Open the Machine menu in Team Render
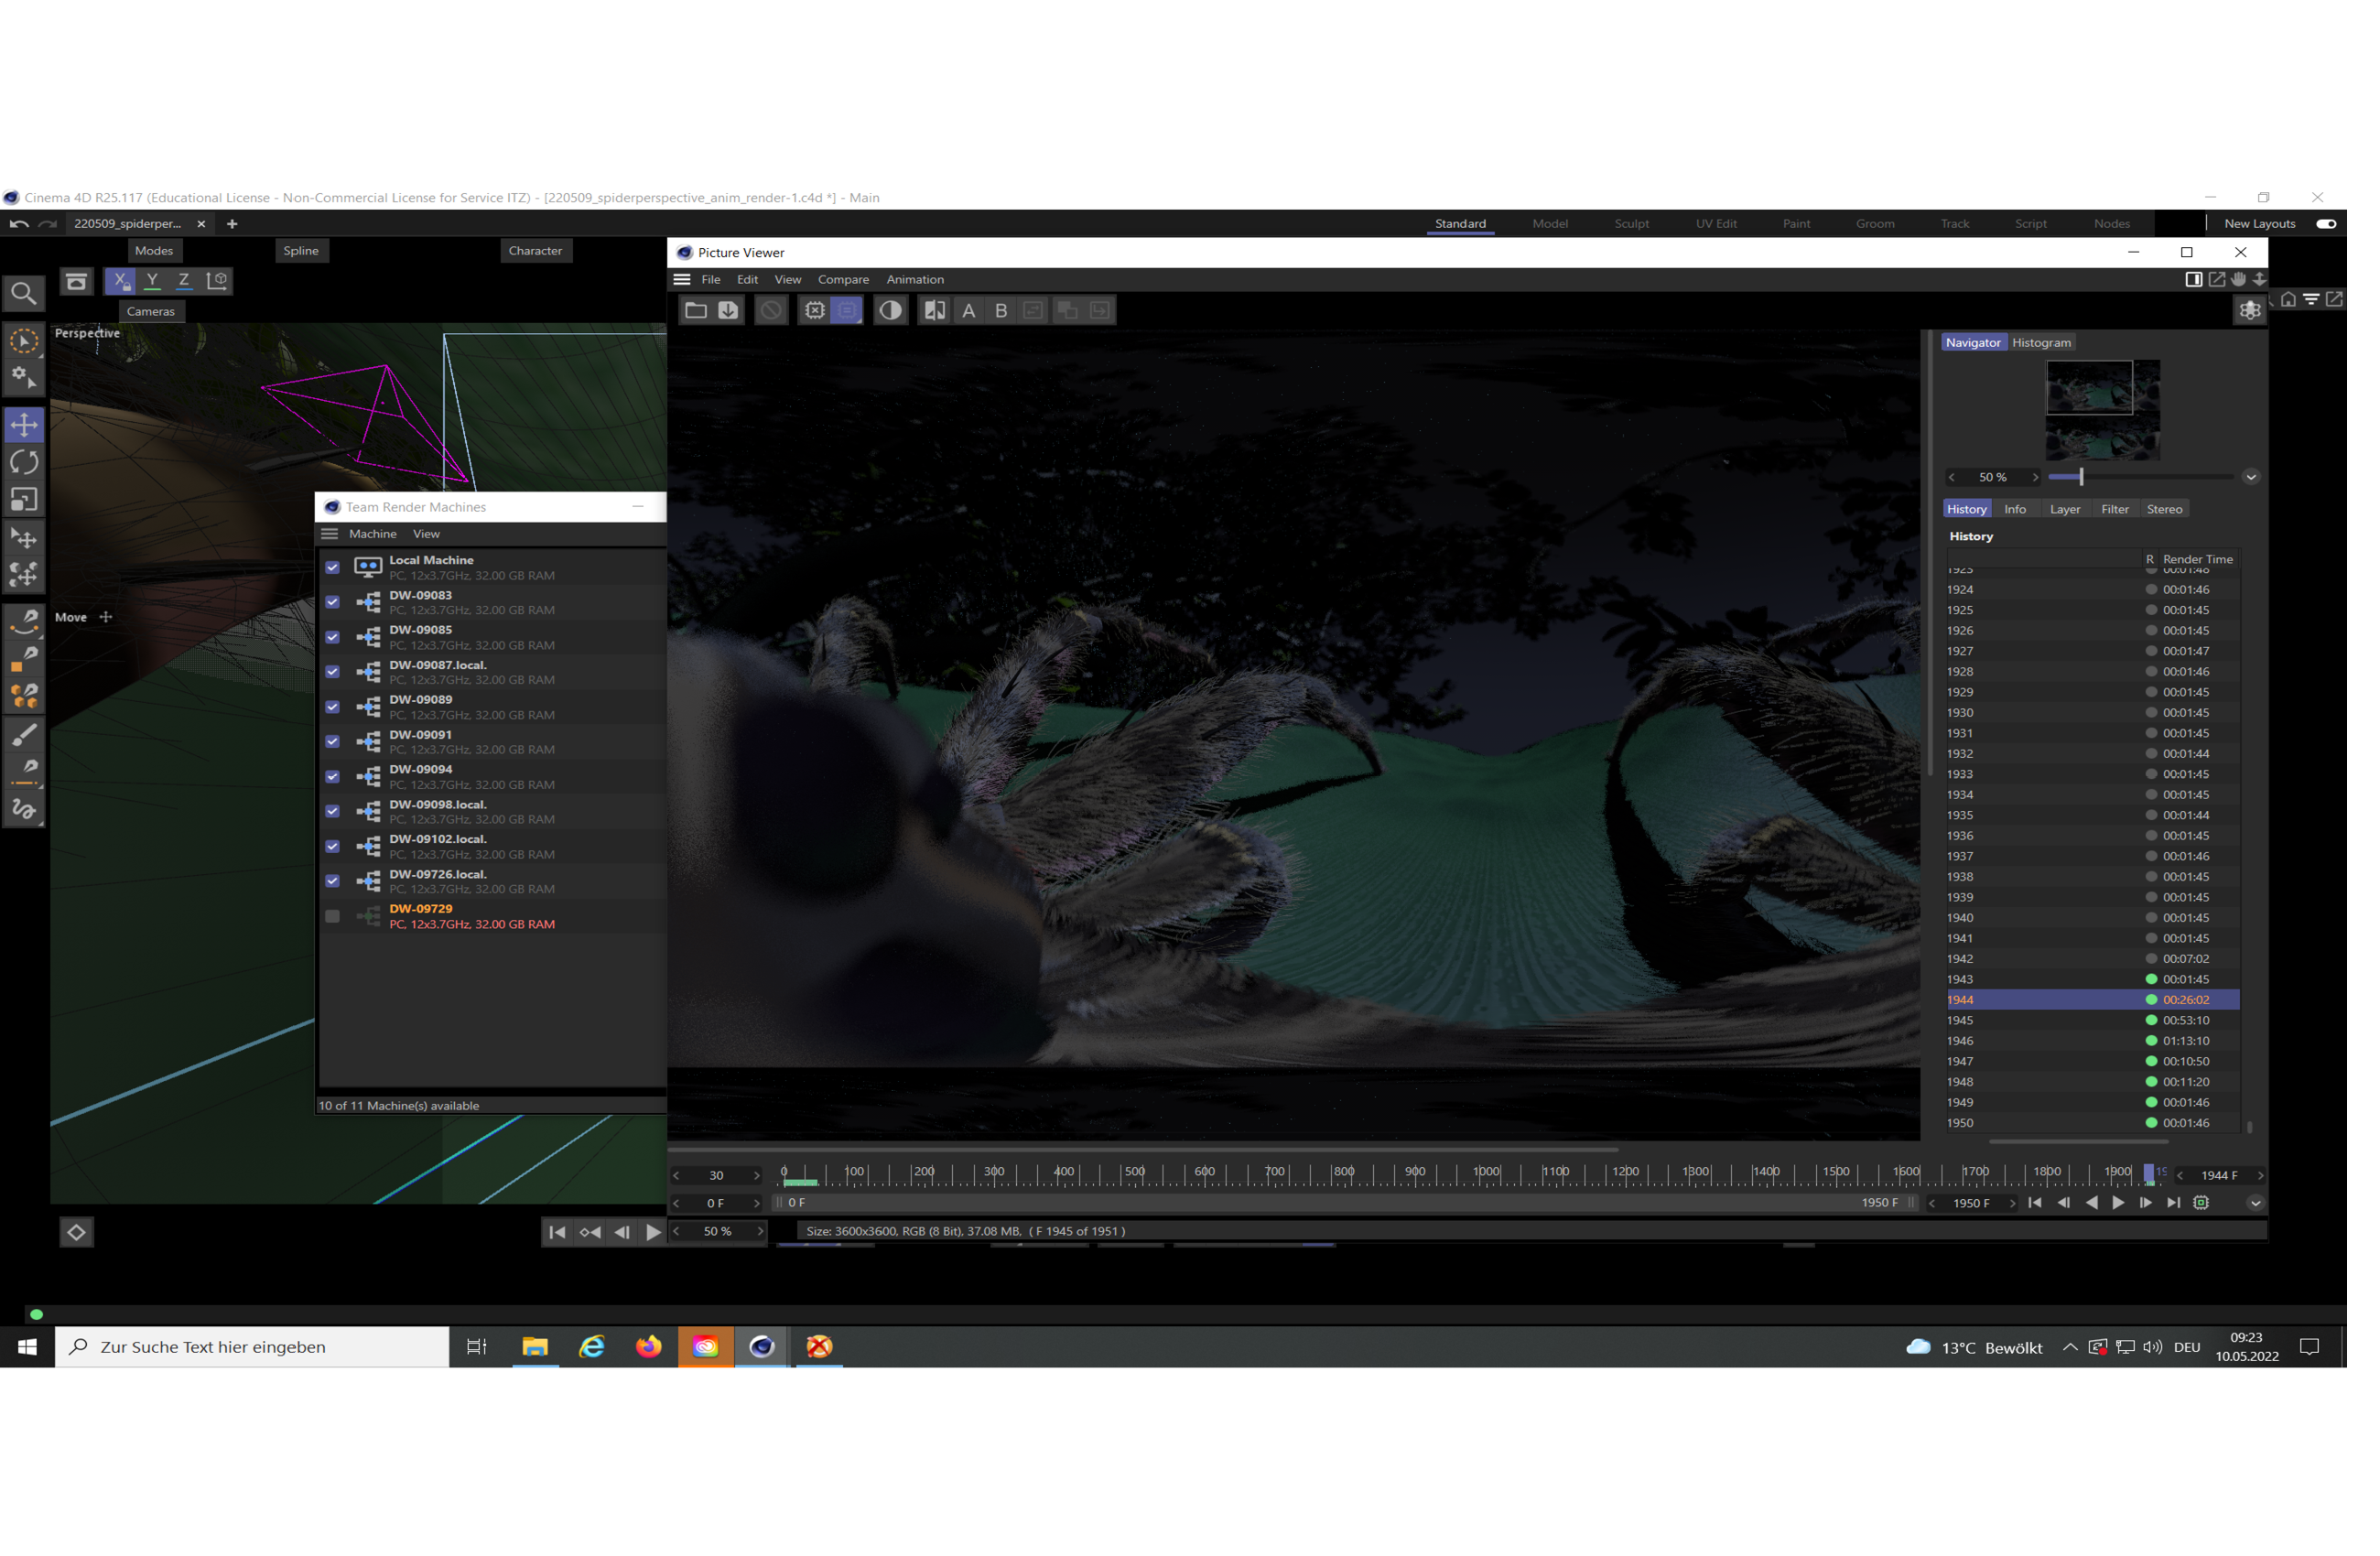Viewport: 2380px width, 1556px height. tap(373, 535)
